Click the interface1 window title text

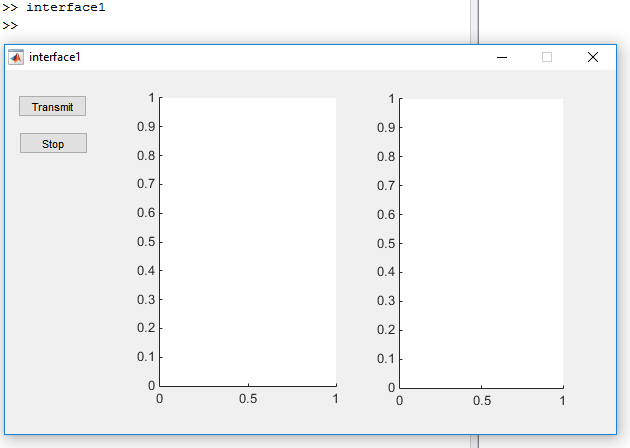(55, 57)
